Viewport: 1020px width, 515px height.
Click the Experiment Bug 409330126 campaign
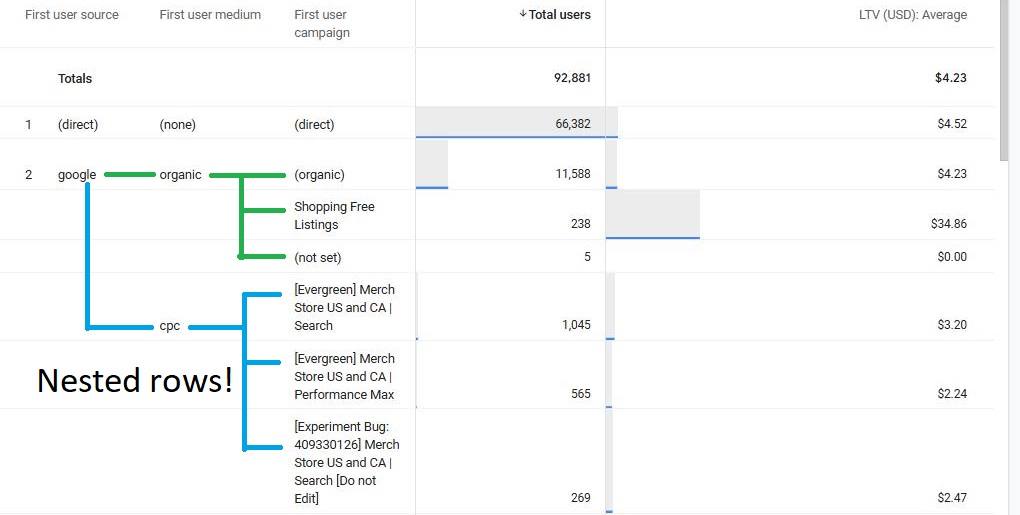point(346,462)
